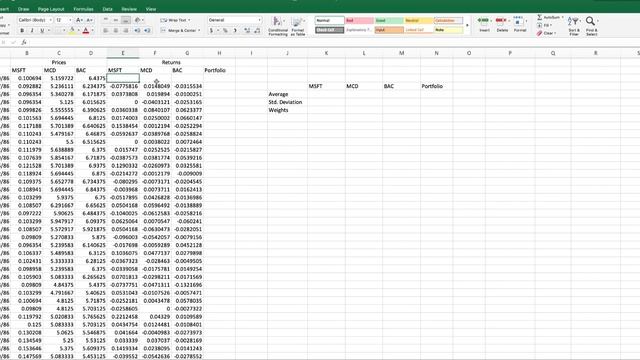Expand the Merge & Center dropdown arrow

click(x=199, y=31)
